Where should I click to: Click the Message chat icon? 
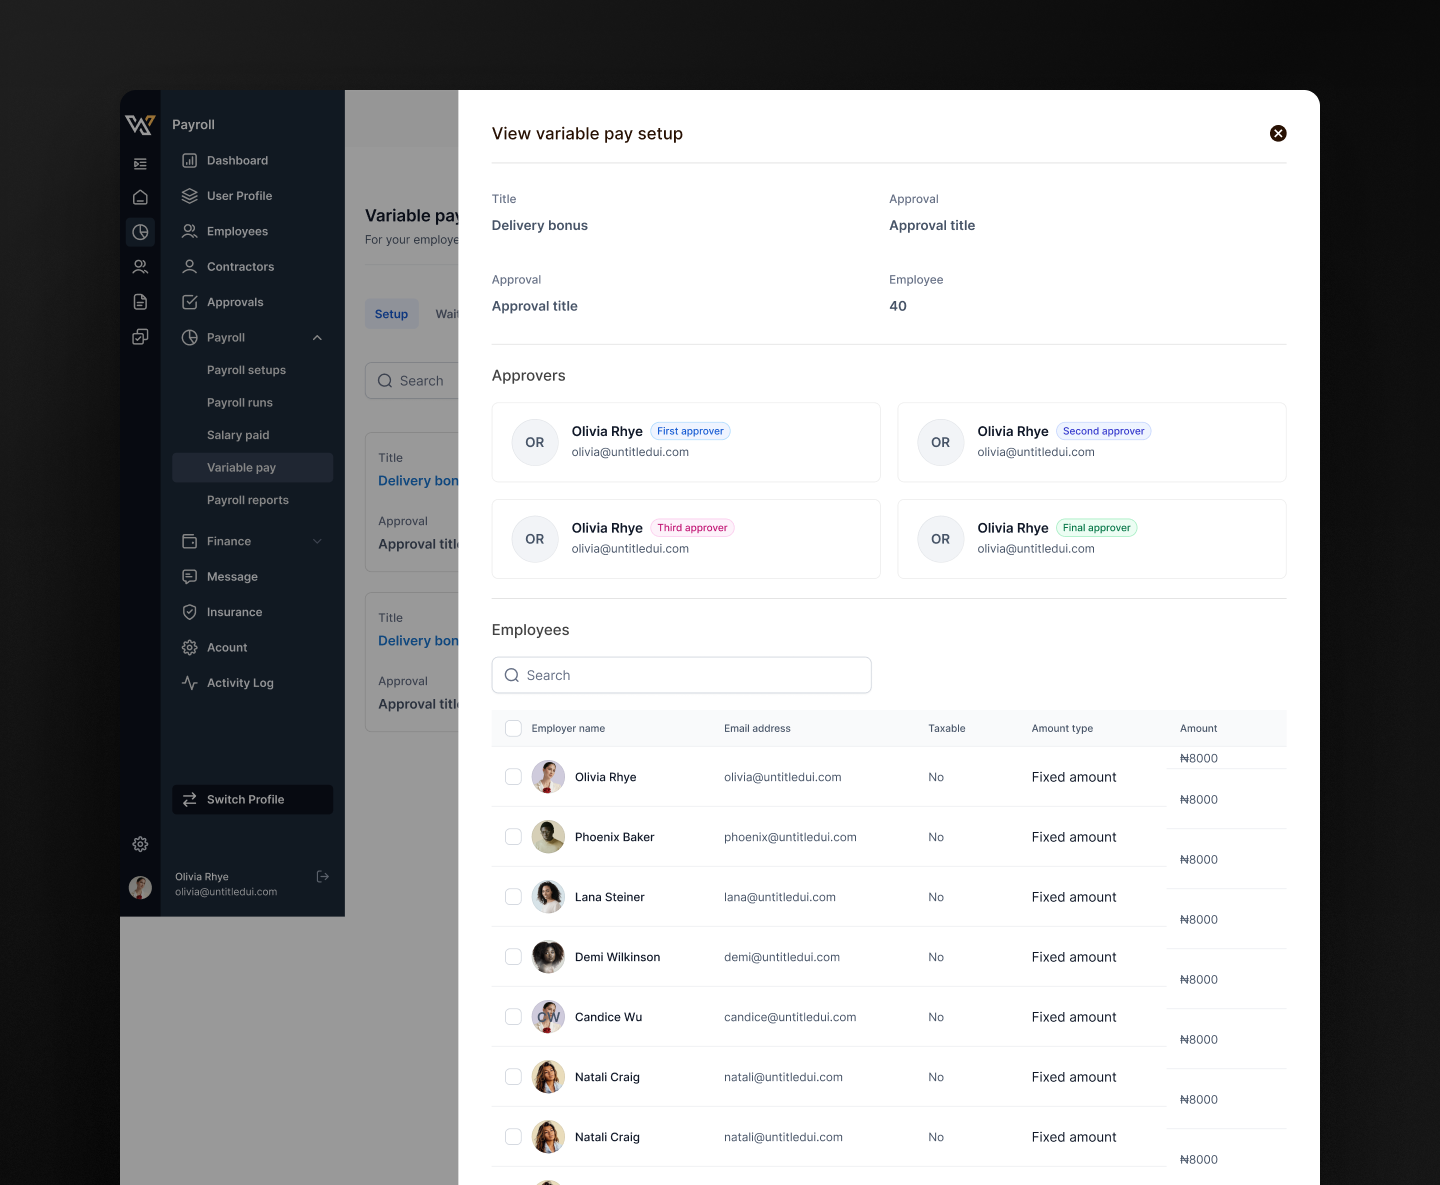click(189, 577)
